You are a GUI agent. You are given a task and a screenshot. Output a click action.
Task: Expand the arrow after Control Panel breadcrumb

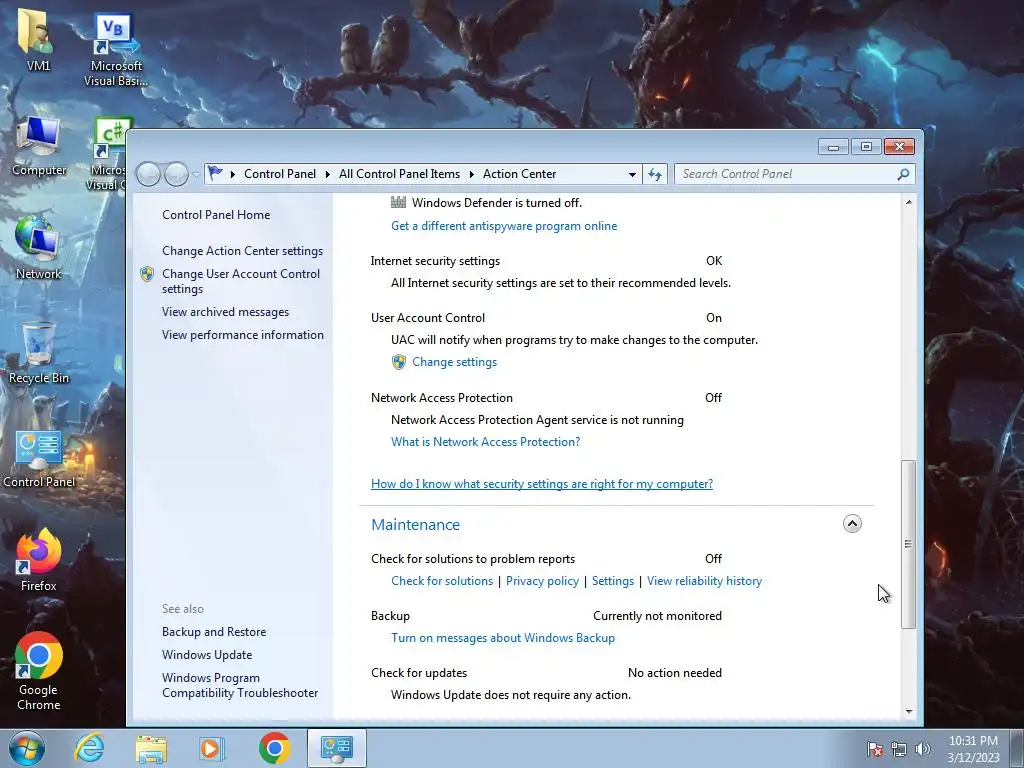point(327,174)
